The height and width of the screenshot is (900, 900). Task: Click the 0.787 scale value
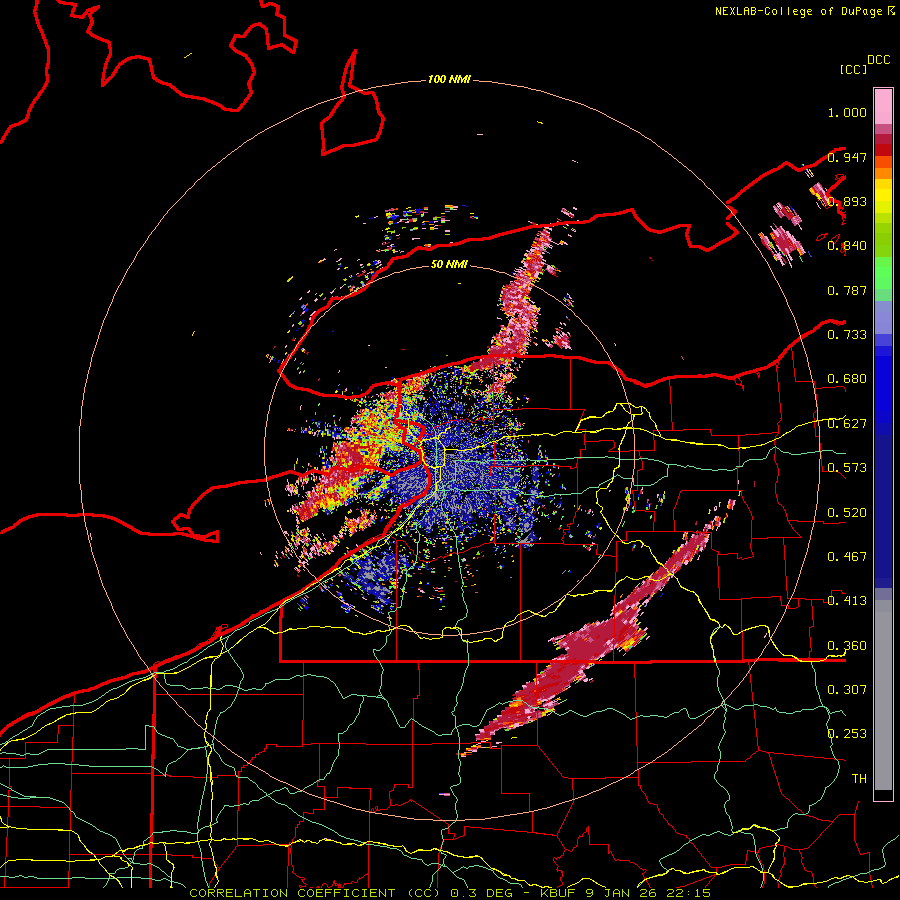(847, 290)
